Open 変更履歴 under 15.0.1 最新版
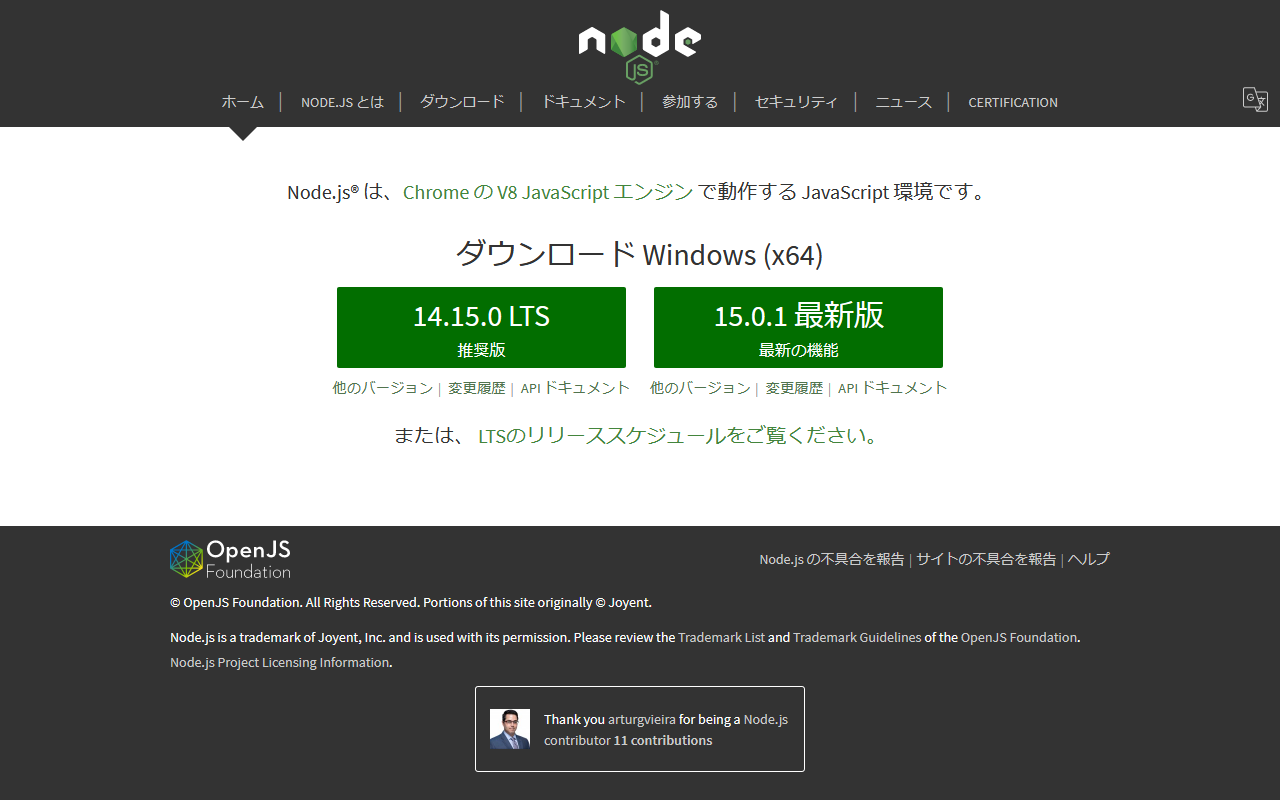The image size is (1280, 800). pos(794,388)
